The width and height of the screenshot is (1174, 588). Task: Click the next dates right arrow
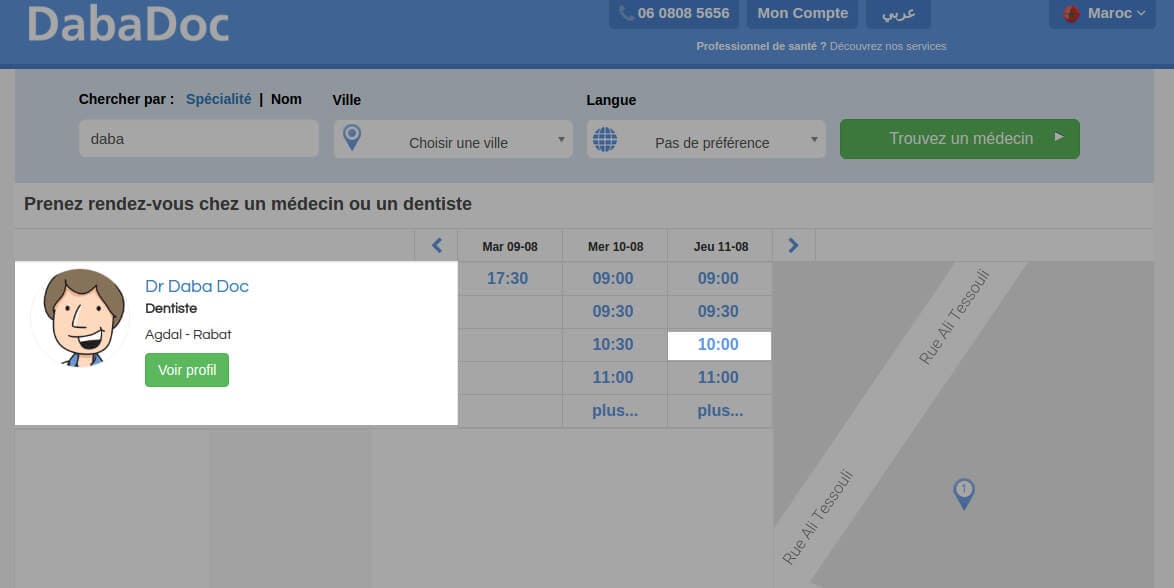pos(794,246)
